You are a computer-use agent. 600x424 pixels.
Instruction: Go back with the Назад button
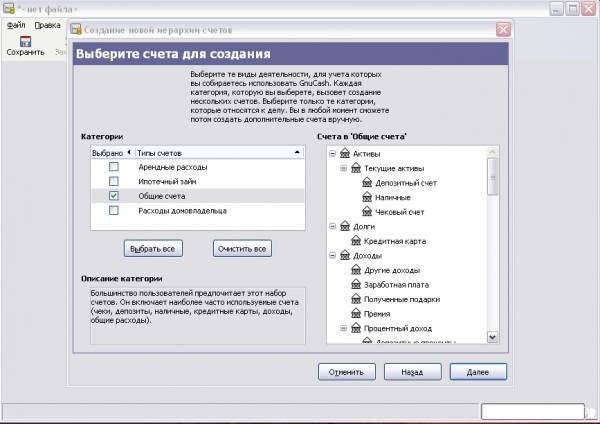pyautogui.click(x=412, y=372)
